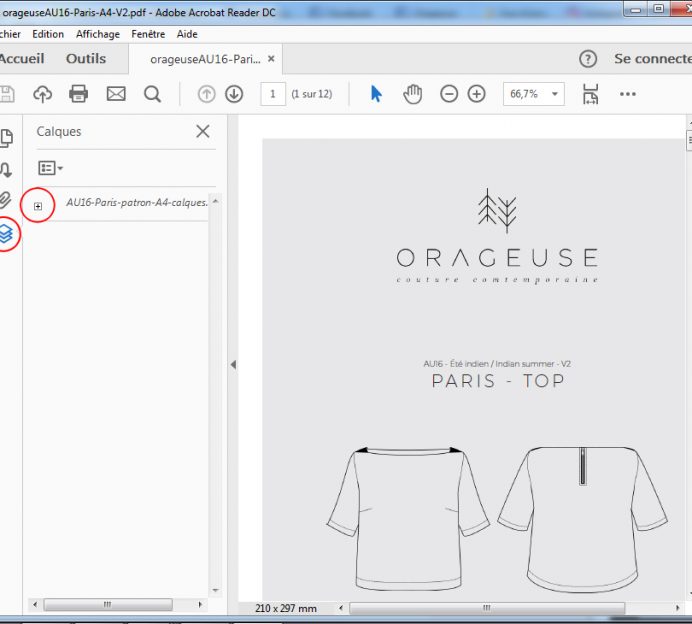Send file by email envelope icon

click(x=116, y=94)
